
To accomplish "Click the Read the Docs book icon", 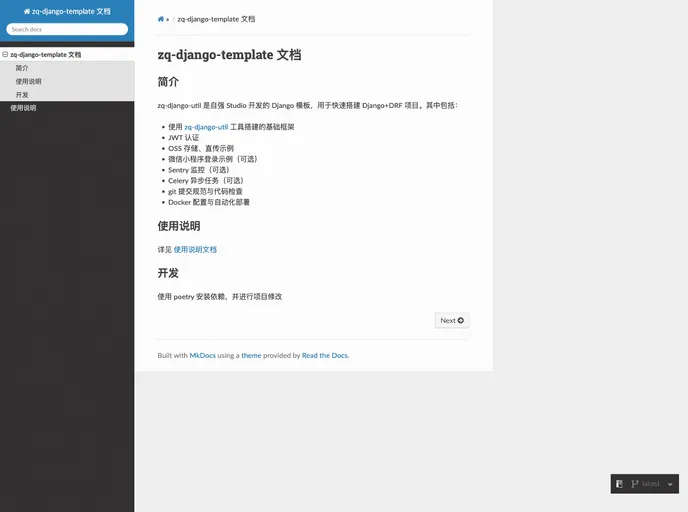I will coord(620,484).
